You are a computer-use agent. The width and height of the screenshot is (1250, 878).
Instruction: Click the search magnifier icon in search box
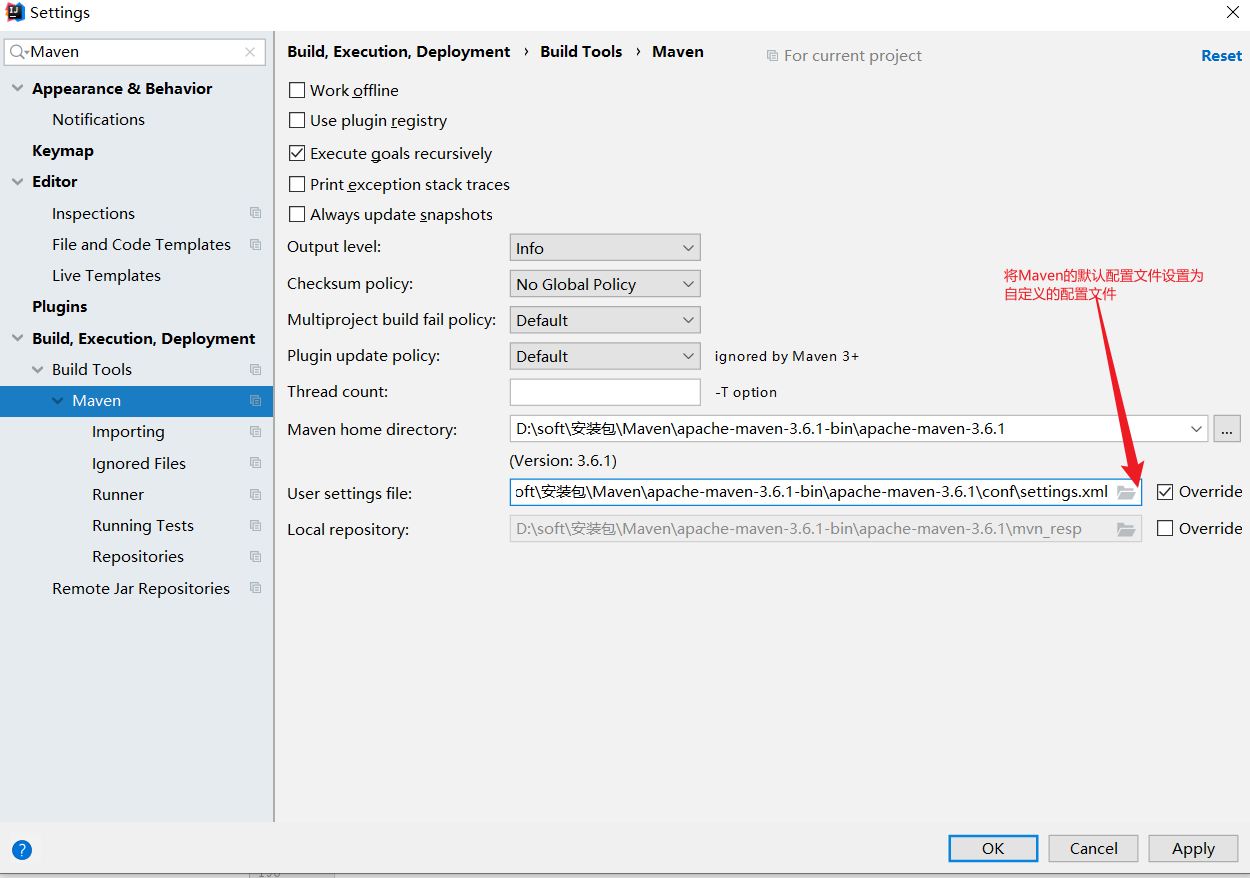[19, 52]
